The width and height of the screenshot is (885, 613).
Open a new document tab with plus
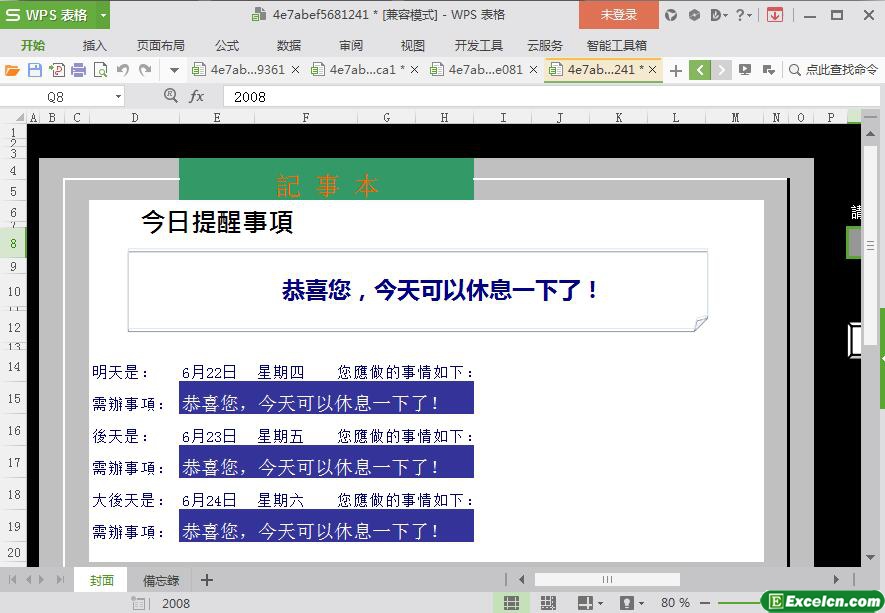click(x=676, y=70)
